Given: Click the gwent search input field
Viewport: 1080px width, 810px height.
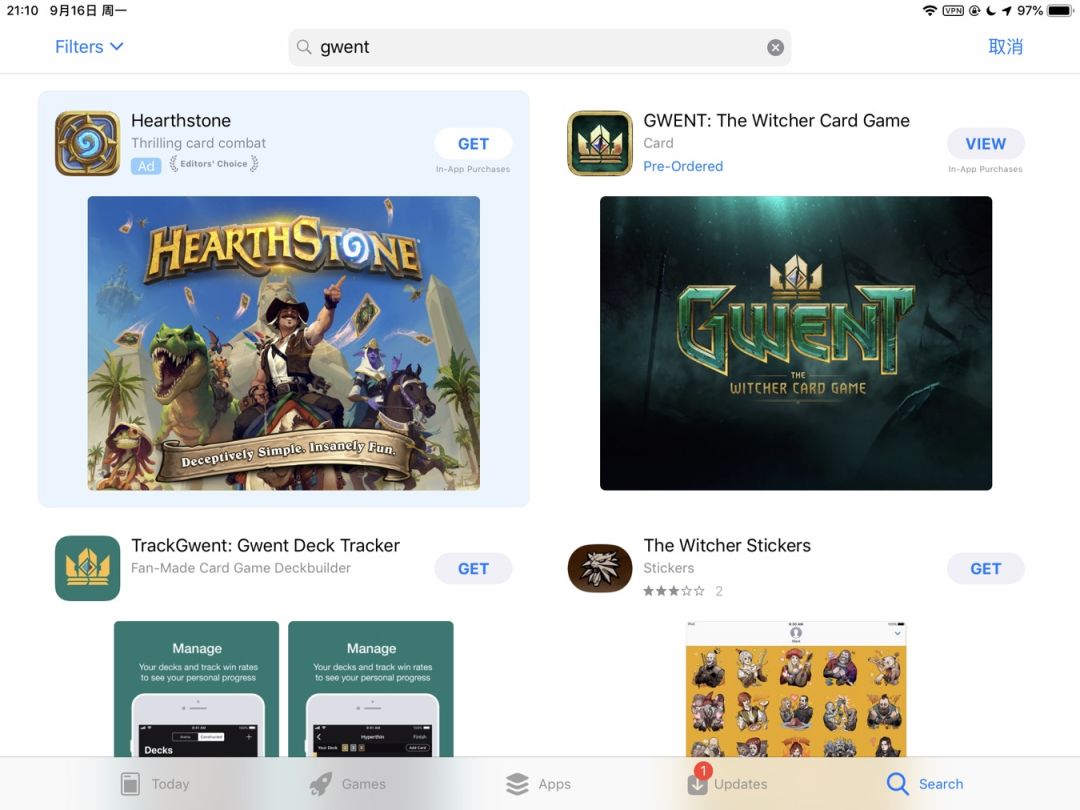Looking at the screenshot, I should [x=539, y=47].
